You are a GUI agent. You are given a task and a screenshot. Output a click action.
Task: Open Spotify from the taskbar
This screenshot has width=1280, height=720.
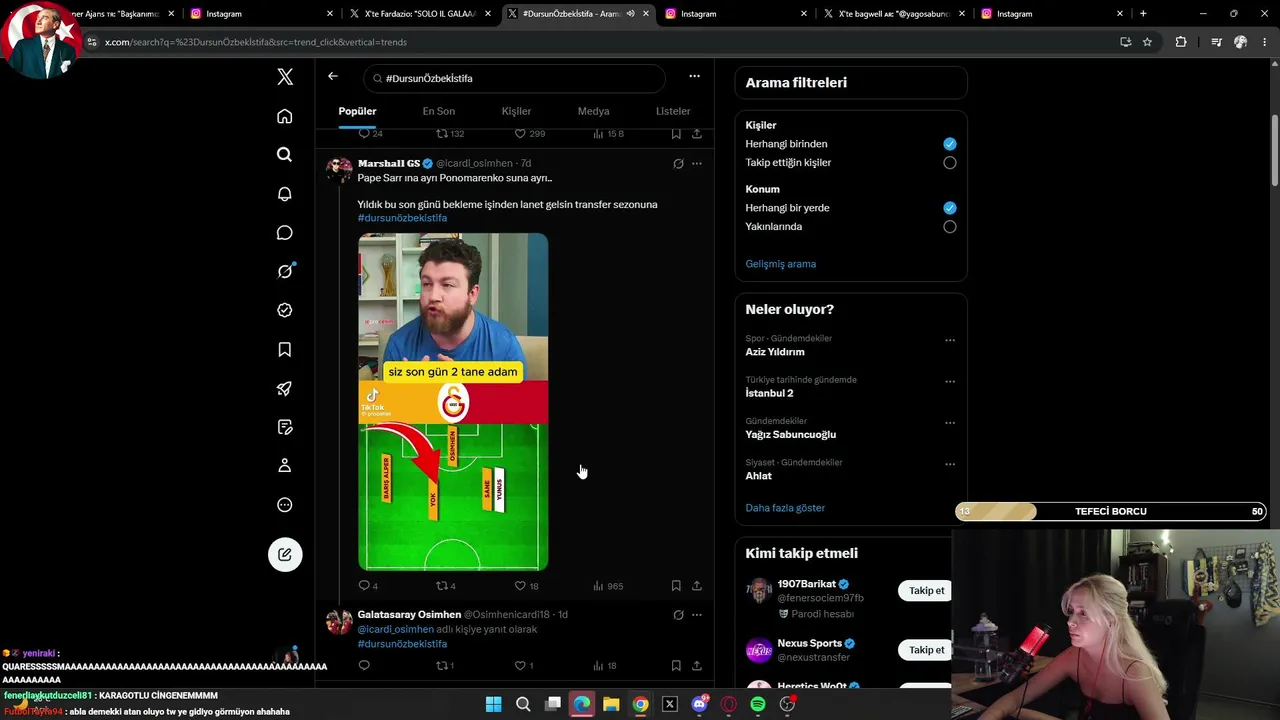[758, 704]
